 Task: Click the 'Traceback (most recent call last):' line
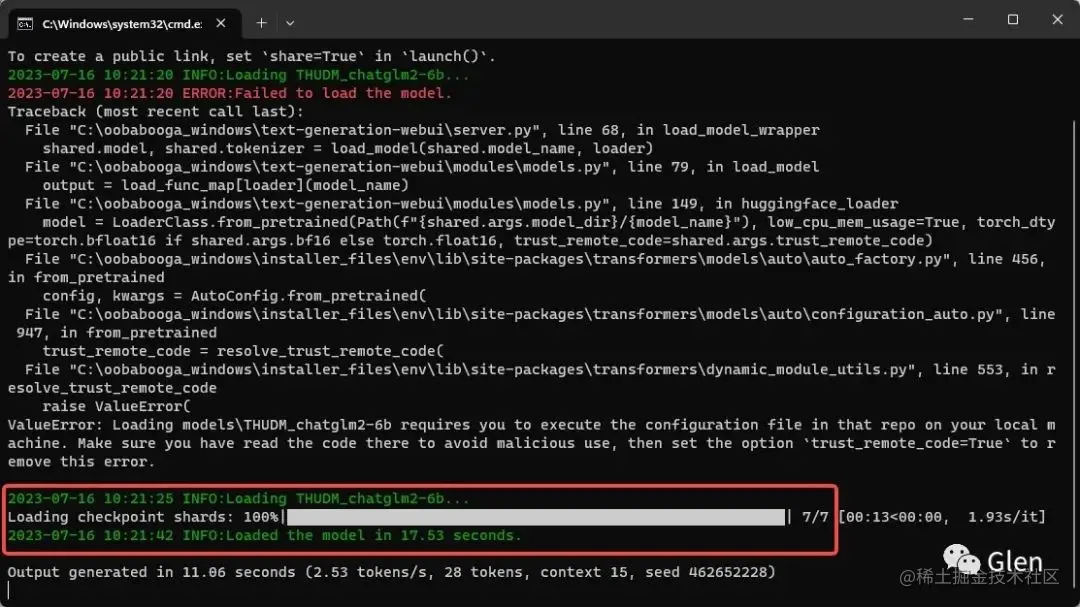(156, 112)
